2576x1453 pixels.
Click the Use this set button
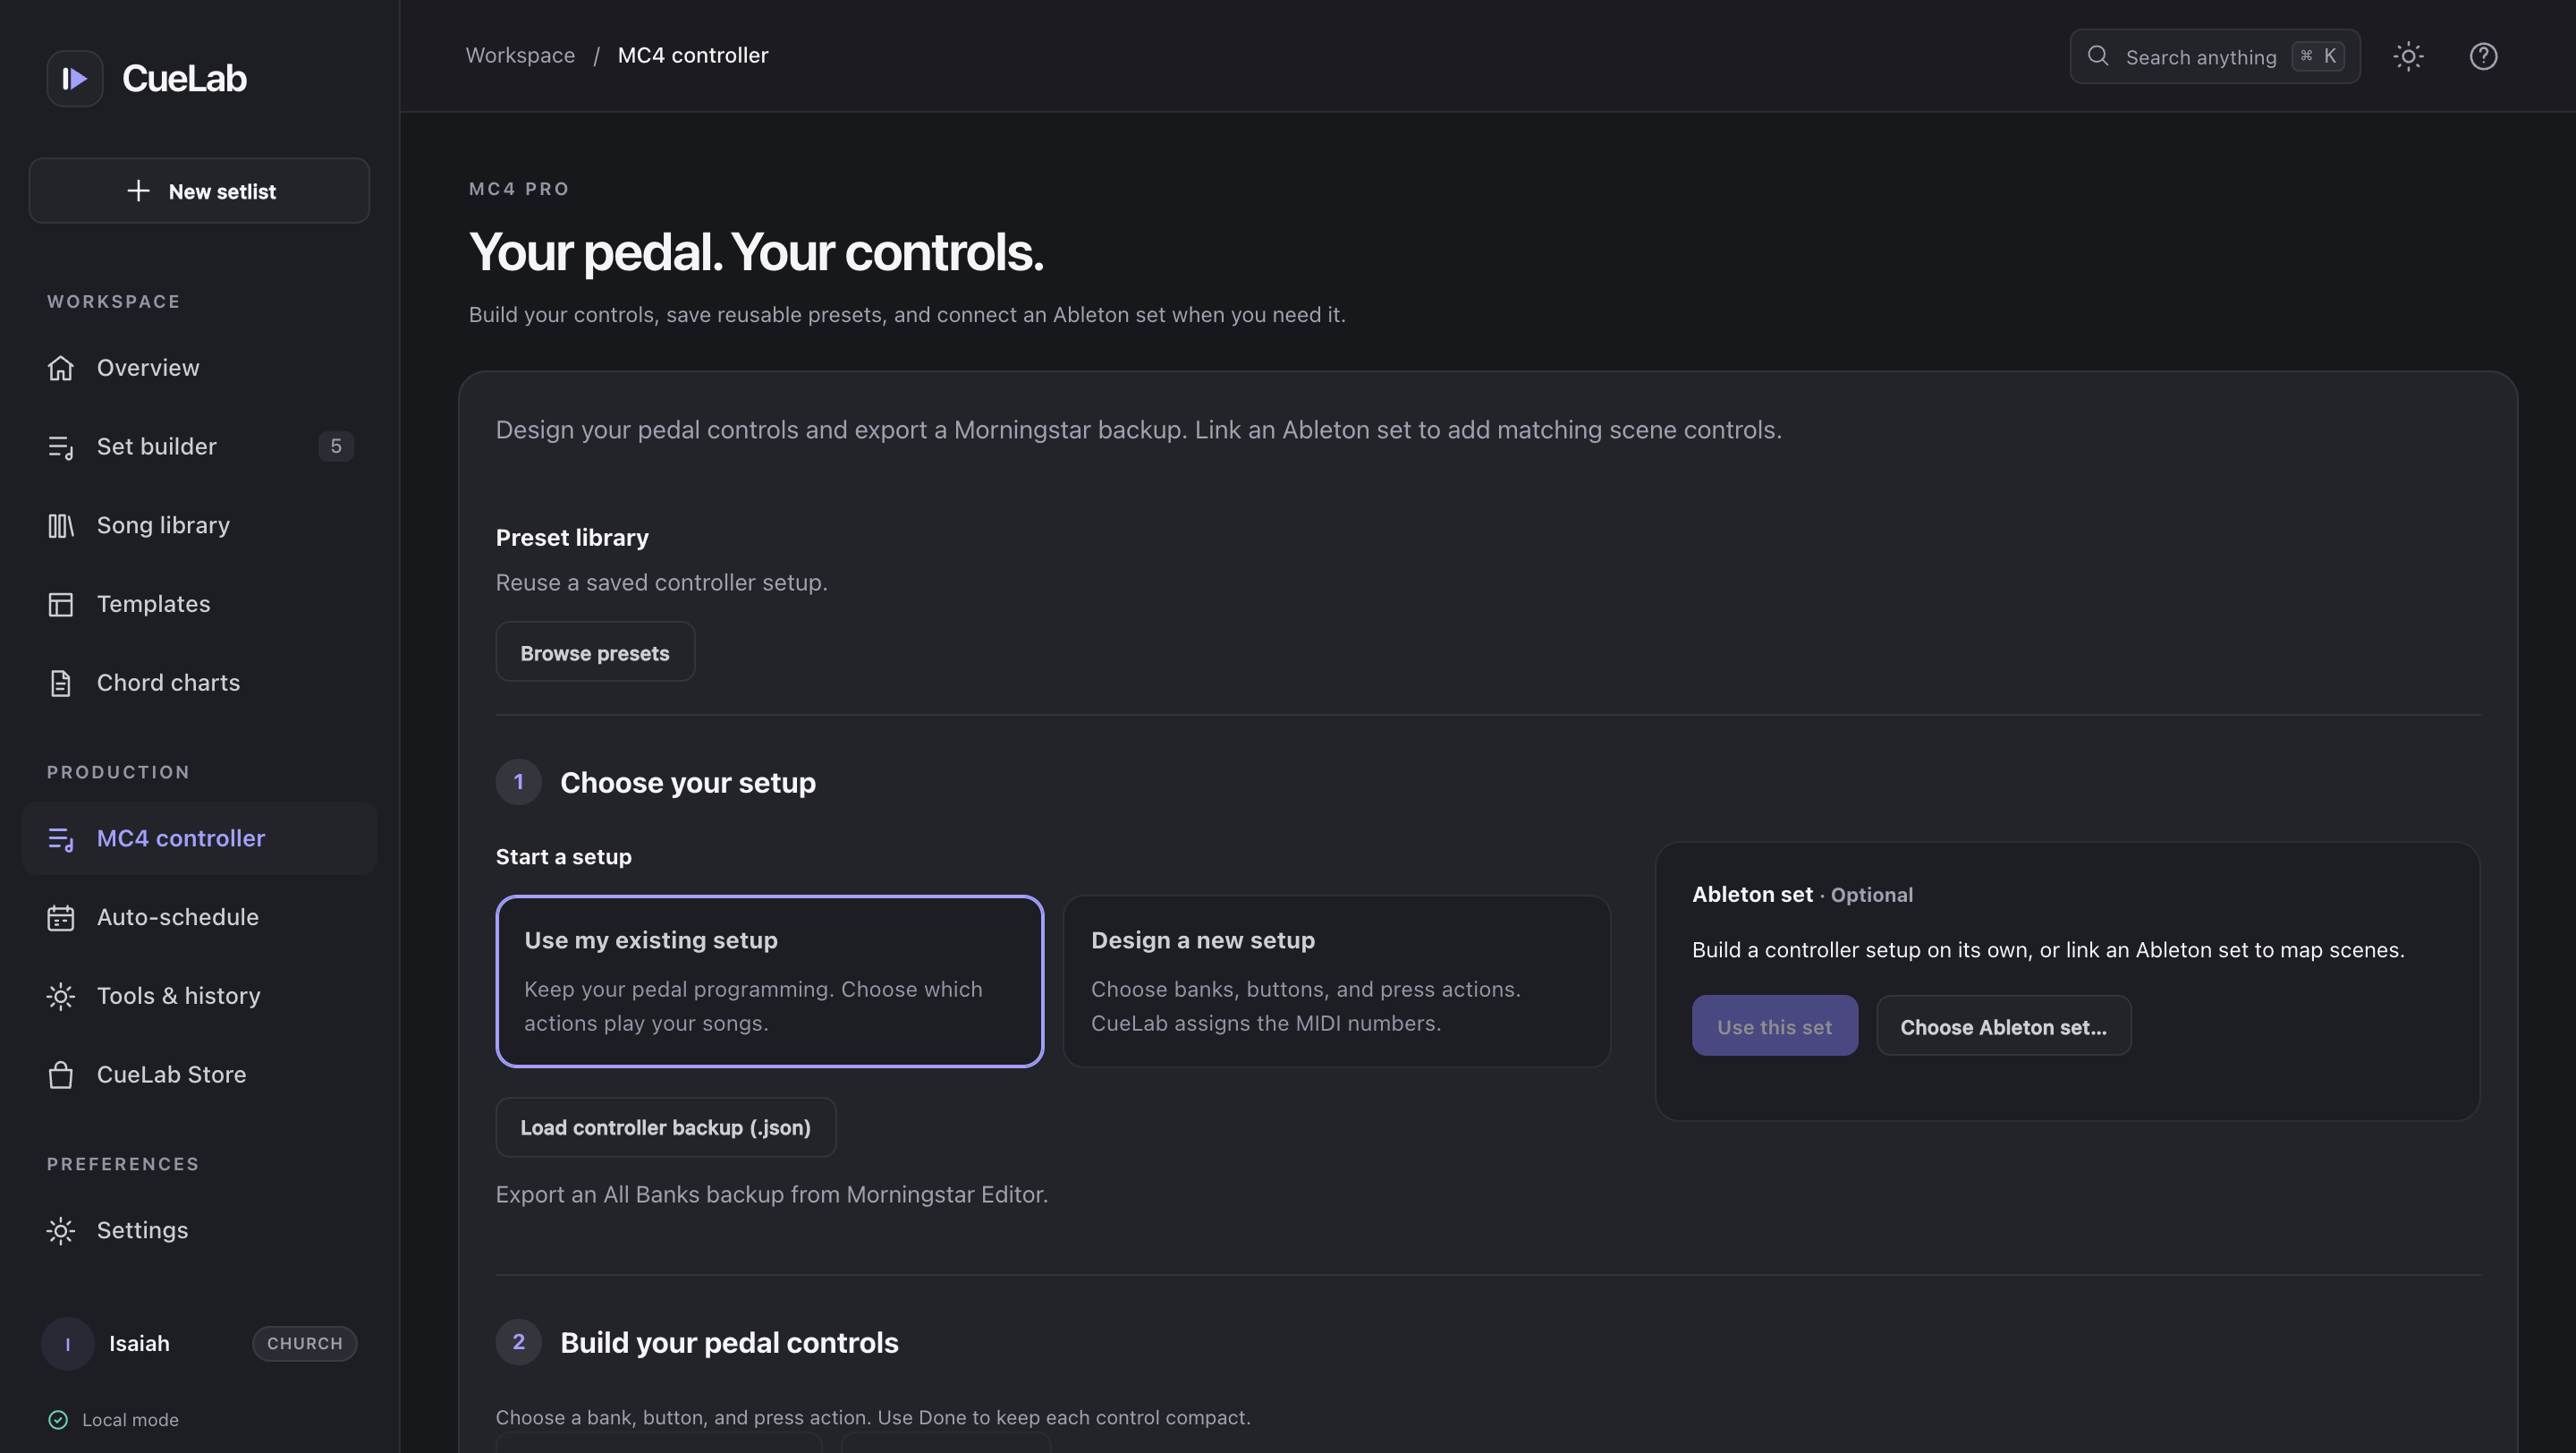pyautogui.click(x=1775, y=1025)
